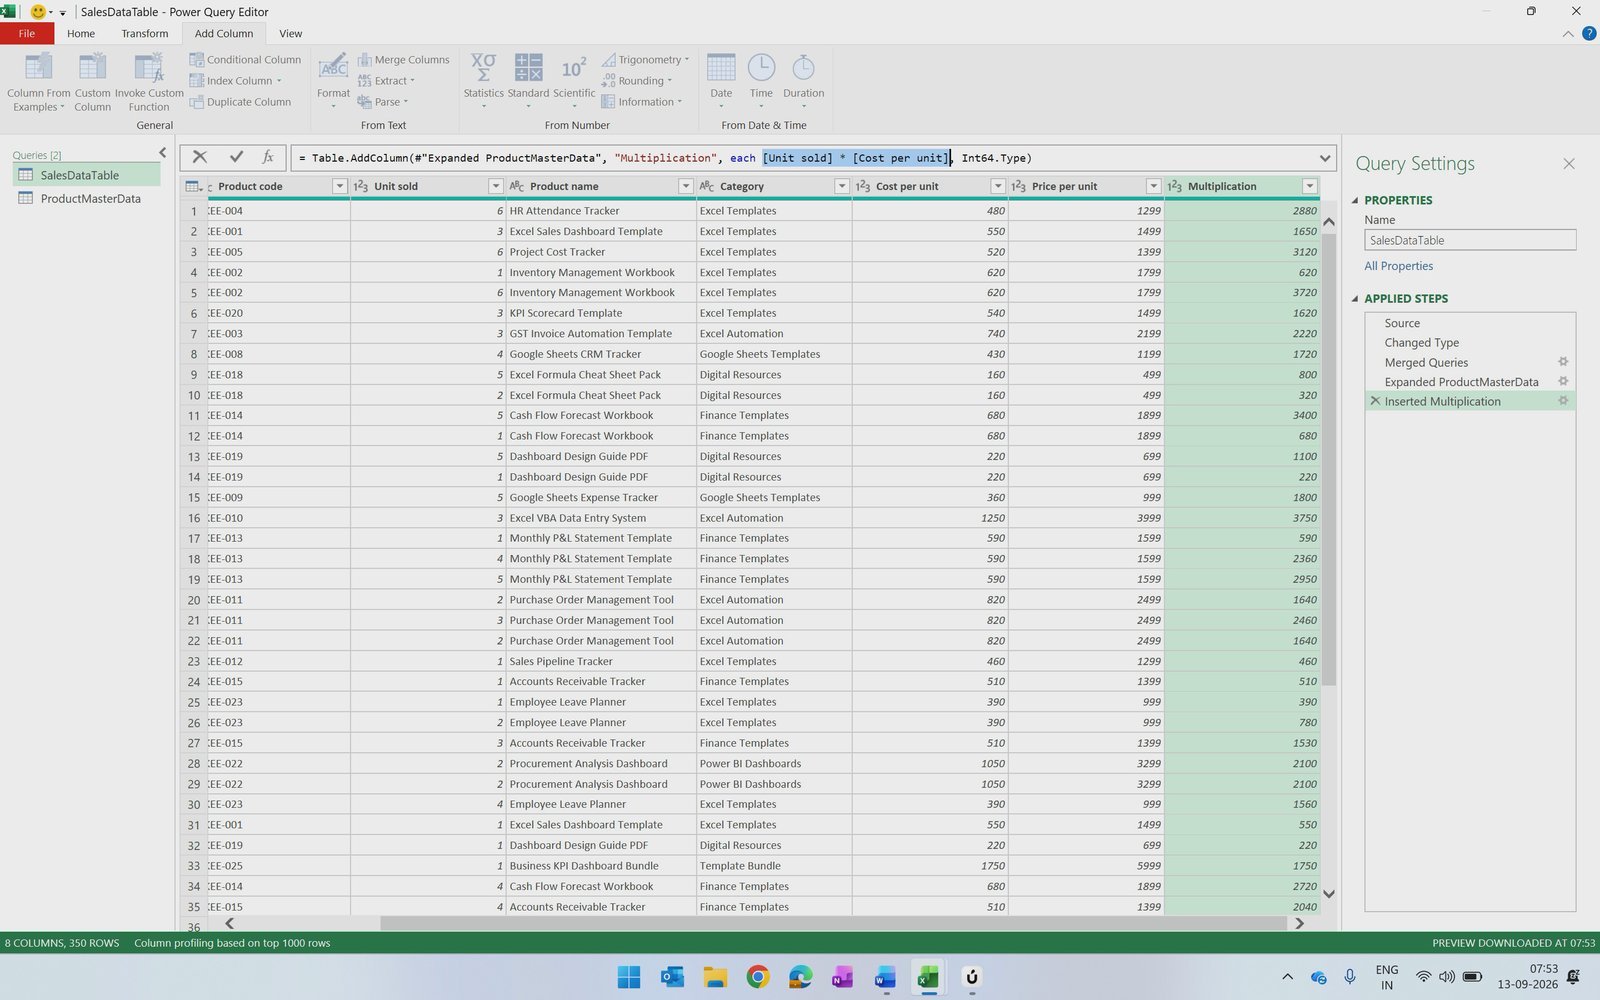1600x1000 pixels.
Task: Click Duplicate Column button
Action: [240, 102]
